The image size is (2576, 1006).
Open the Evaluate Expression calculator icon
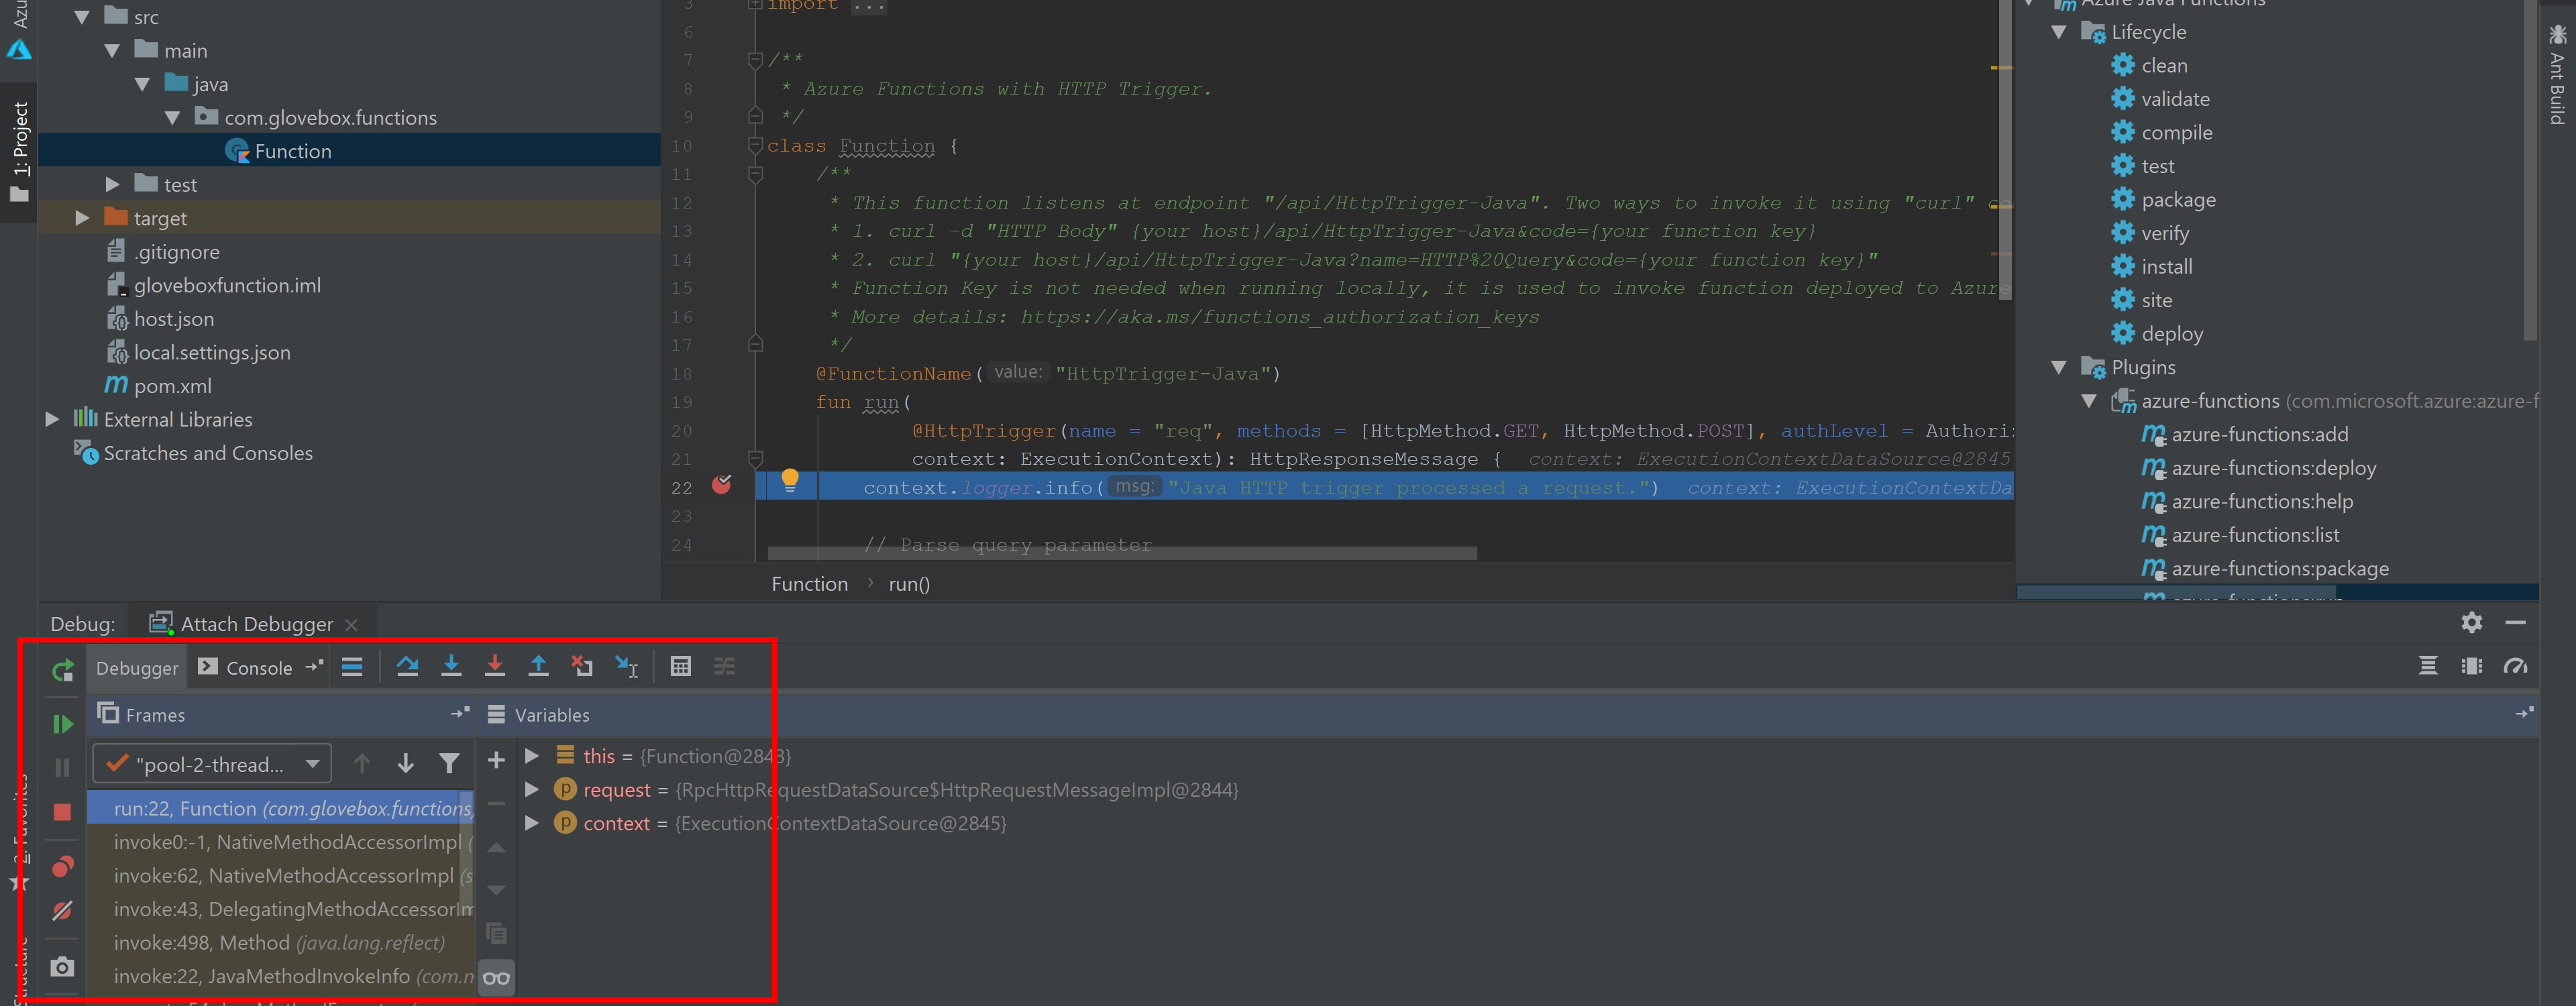pos(680,666)
